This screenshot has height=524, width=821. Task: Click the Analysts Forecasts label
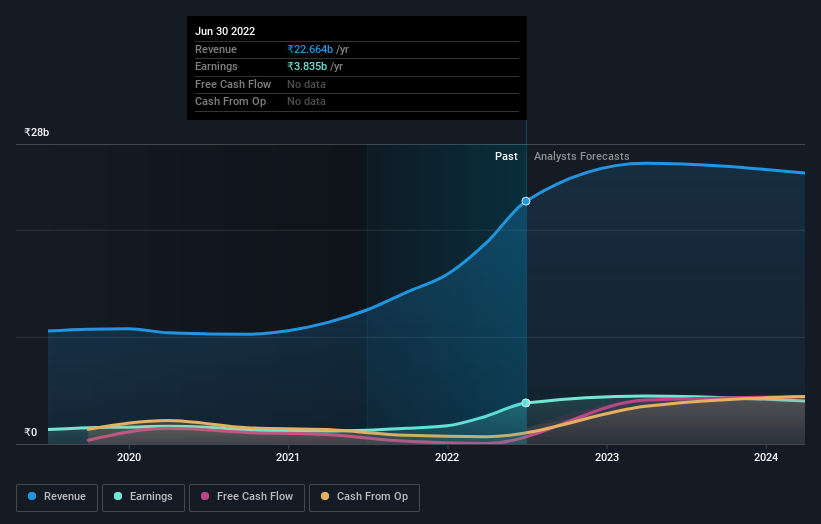[x=582, y=156]
